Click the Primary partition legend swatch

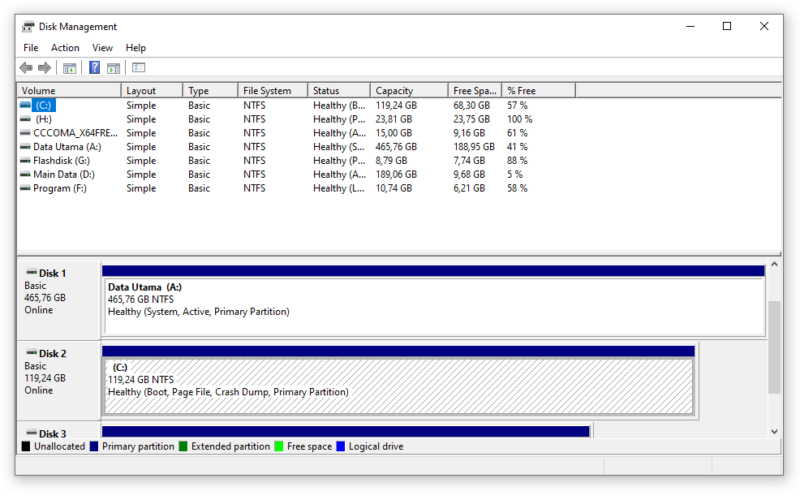(94, 446)
